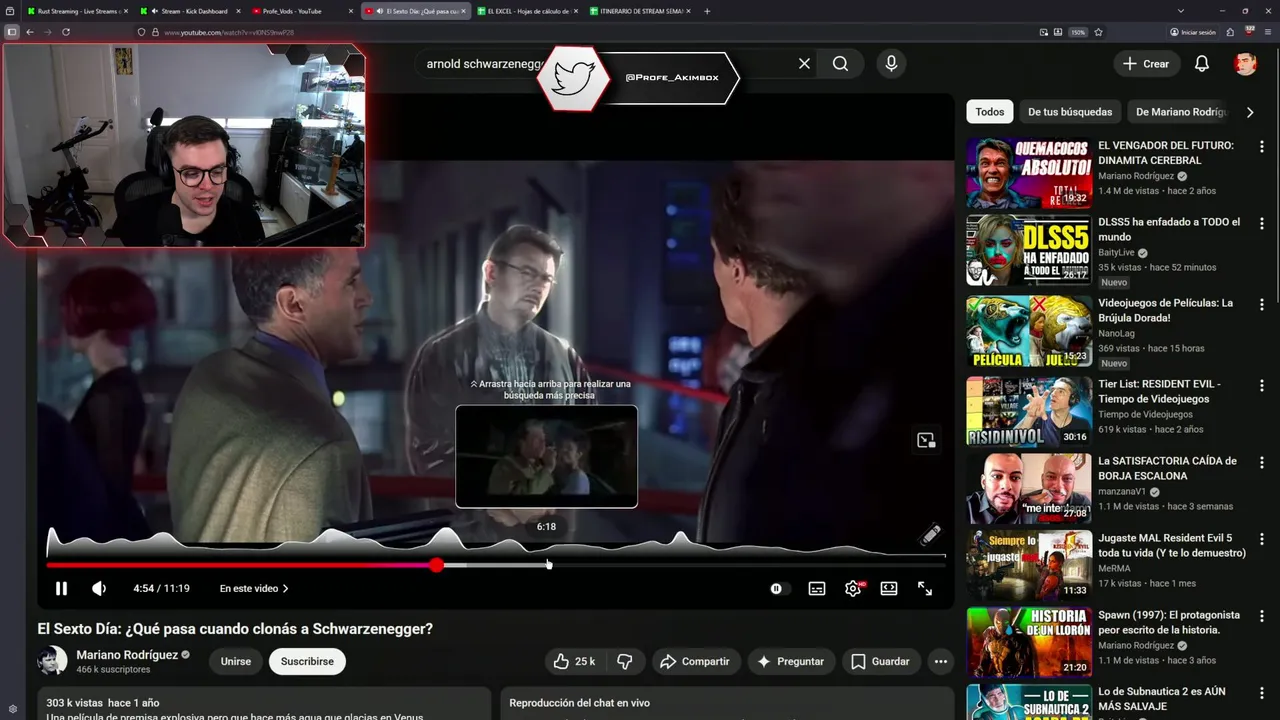Screen dimensions: 1280x720
Task: Like the video with the thumbs-up button
Action: click(574, 661)
